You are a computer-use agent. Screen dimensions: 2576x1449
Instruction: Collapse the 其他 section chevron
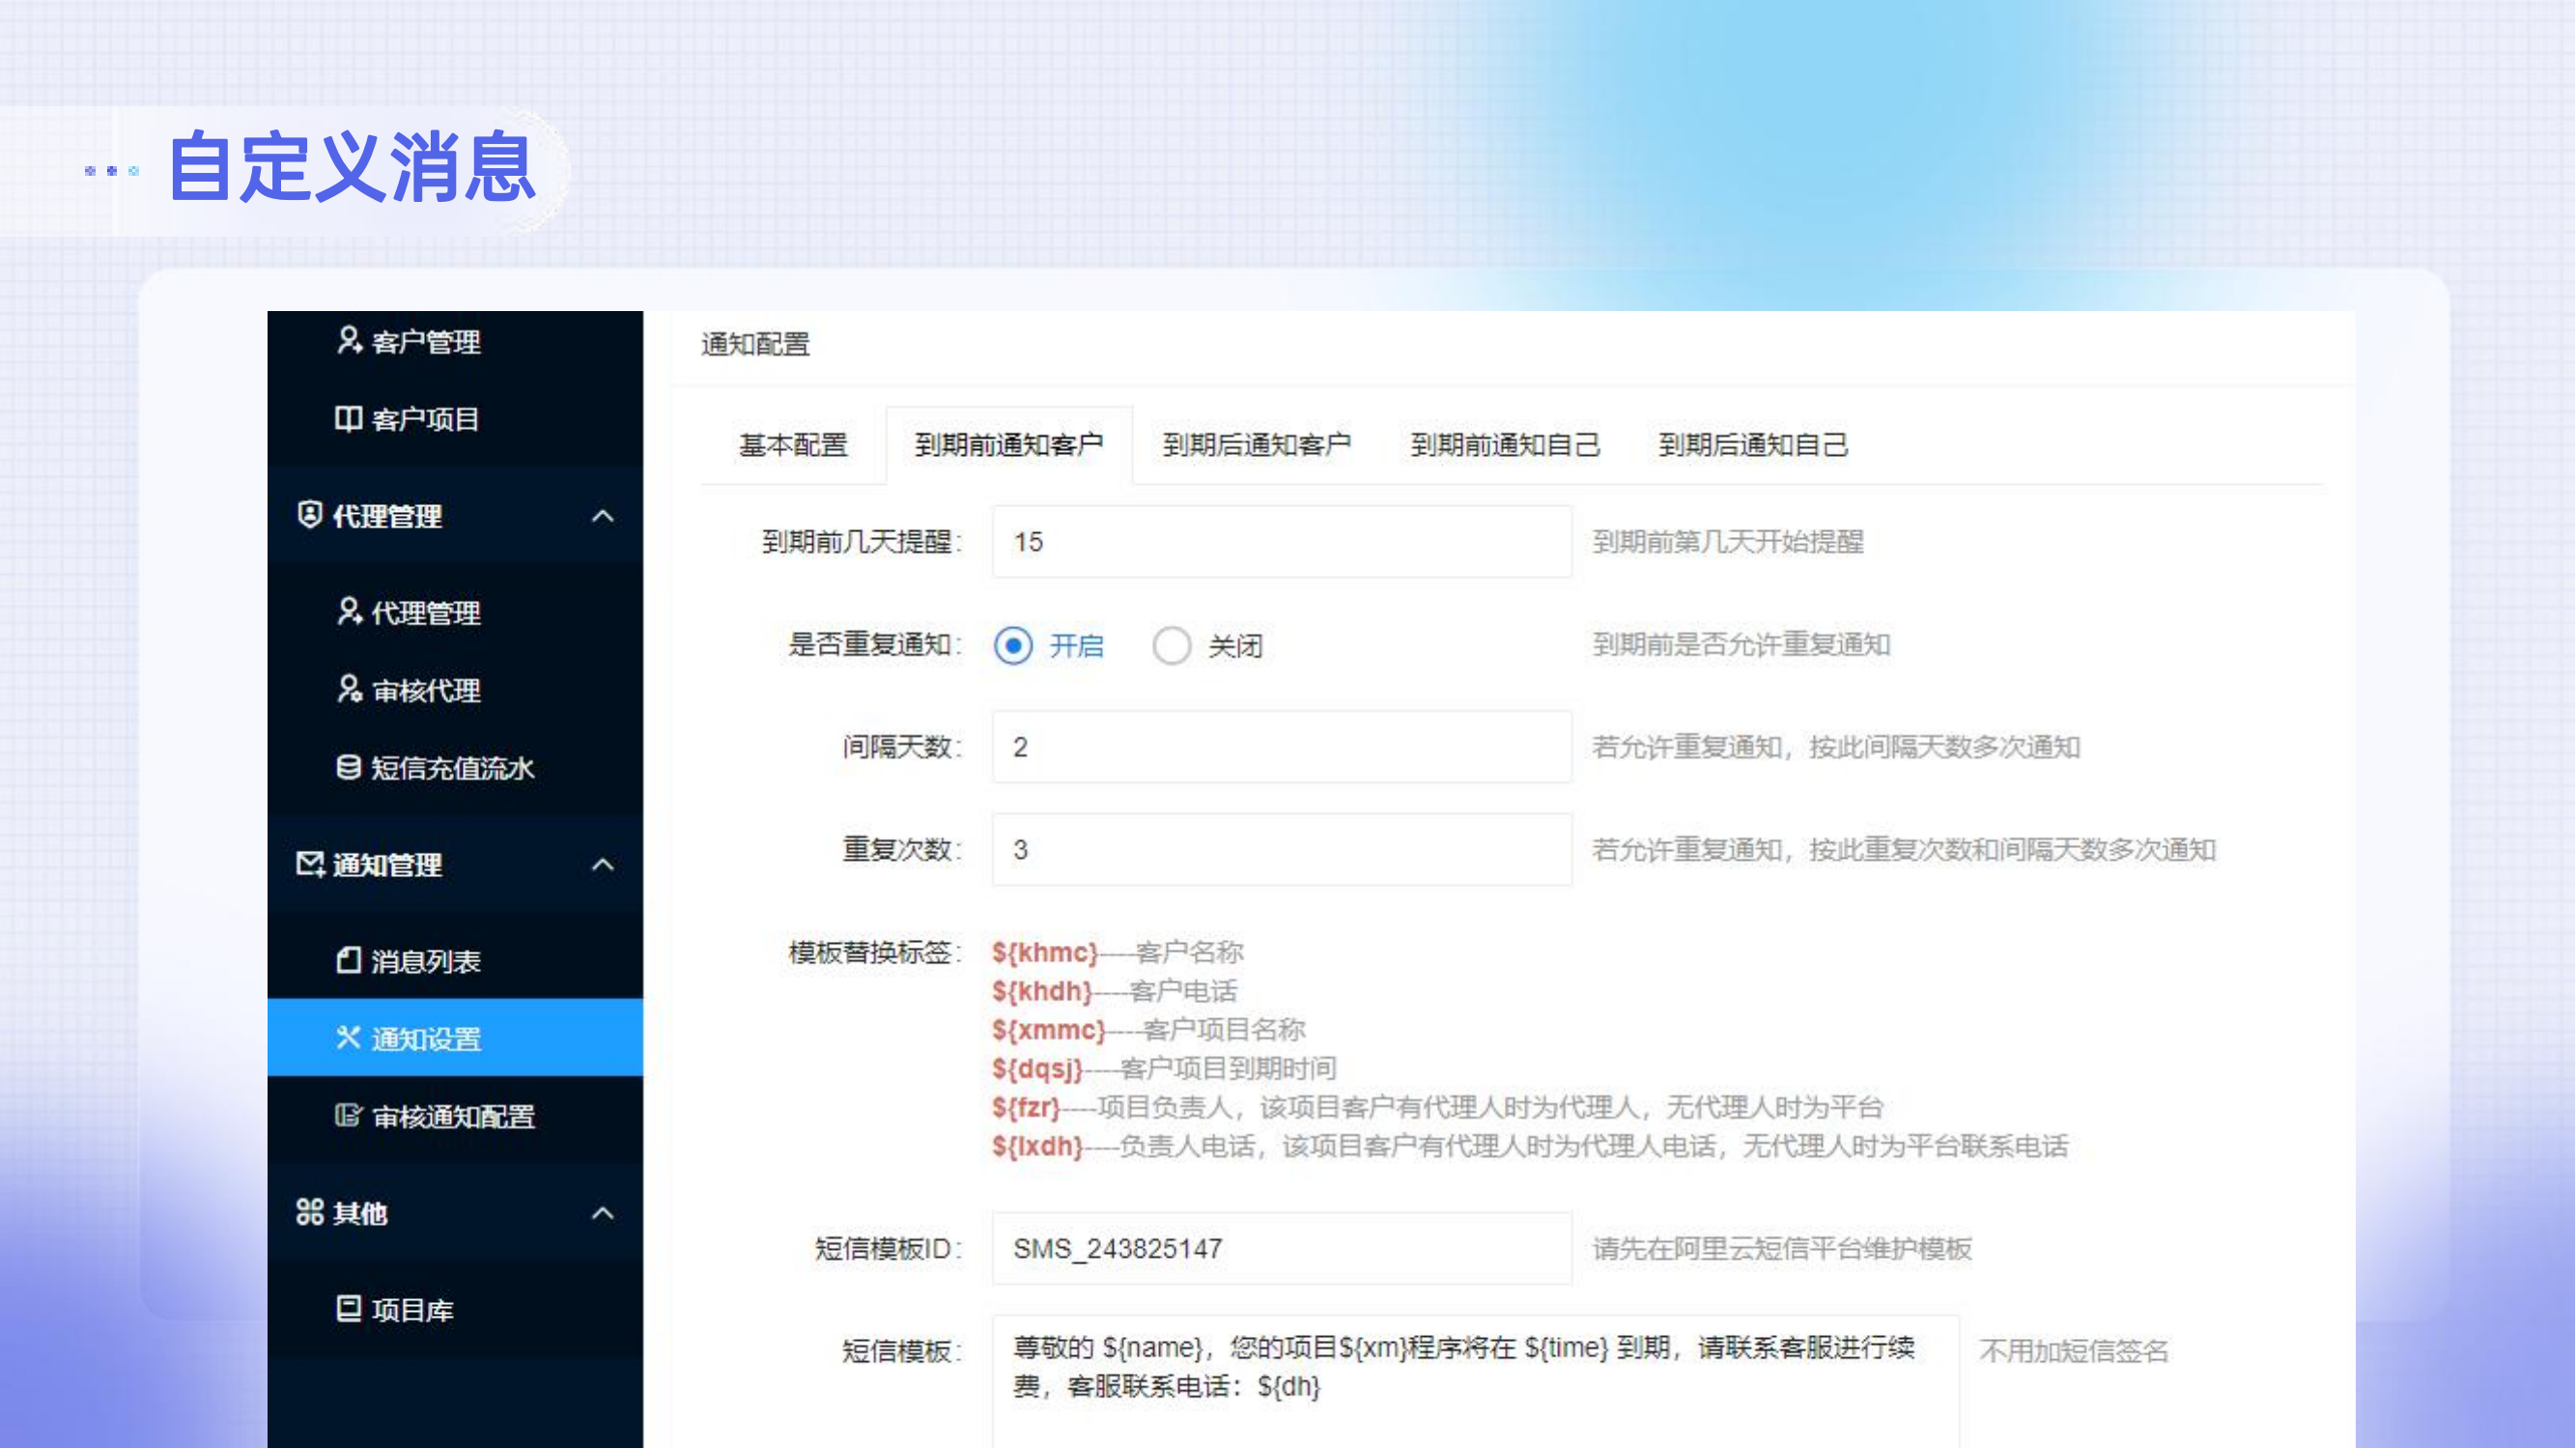(602, 1213)
